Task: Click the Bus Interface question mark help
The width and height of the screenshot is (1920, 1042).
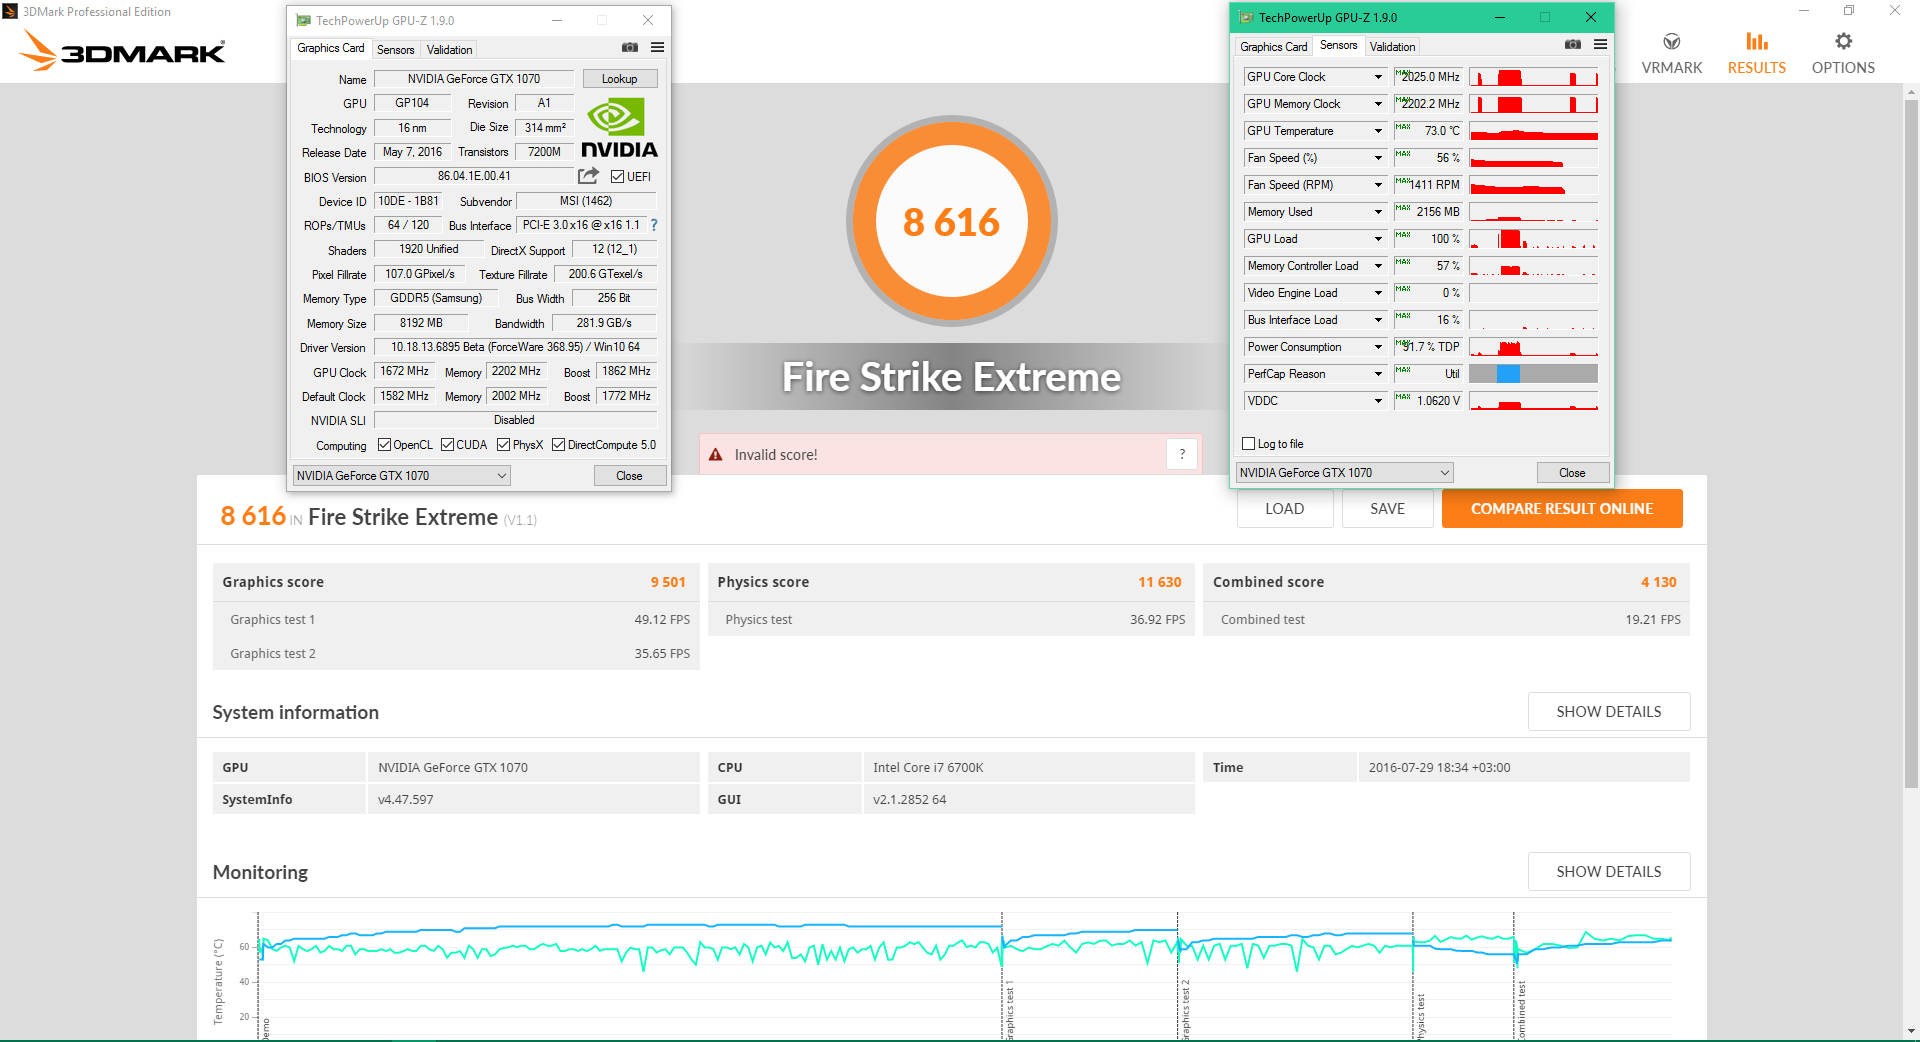Action: (x=654, y=225)
